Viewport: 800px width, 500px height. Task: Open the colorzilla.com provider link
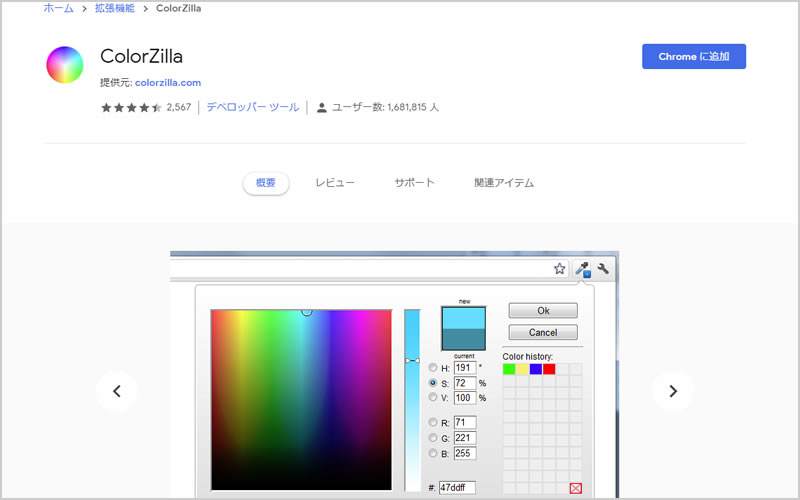[168, 83]
